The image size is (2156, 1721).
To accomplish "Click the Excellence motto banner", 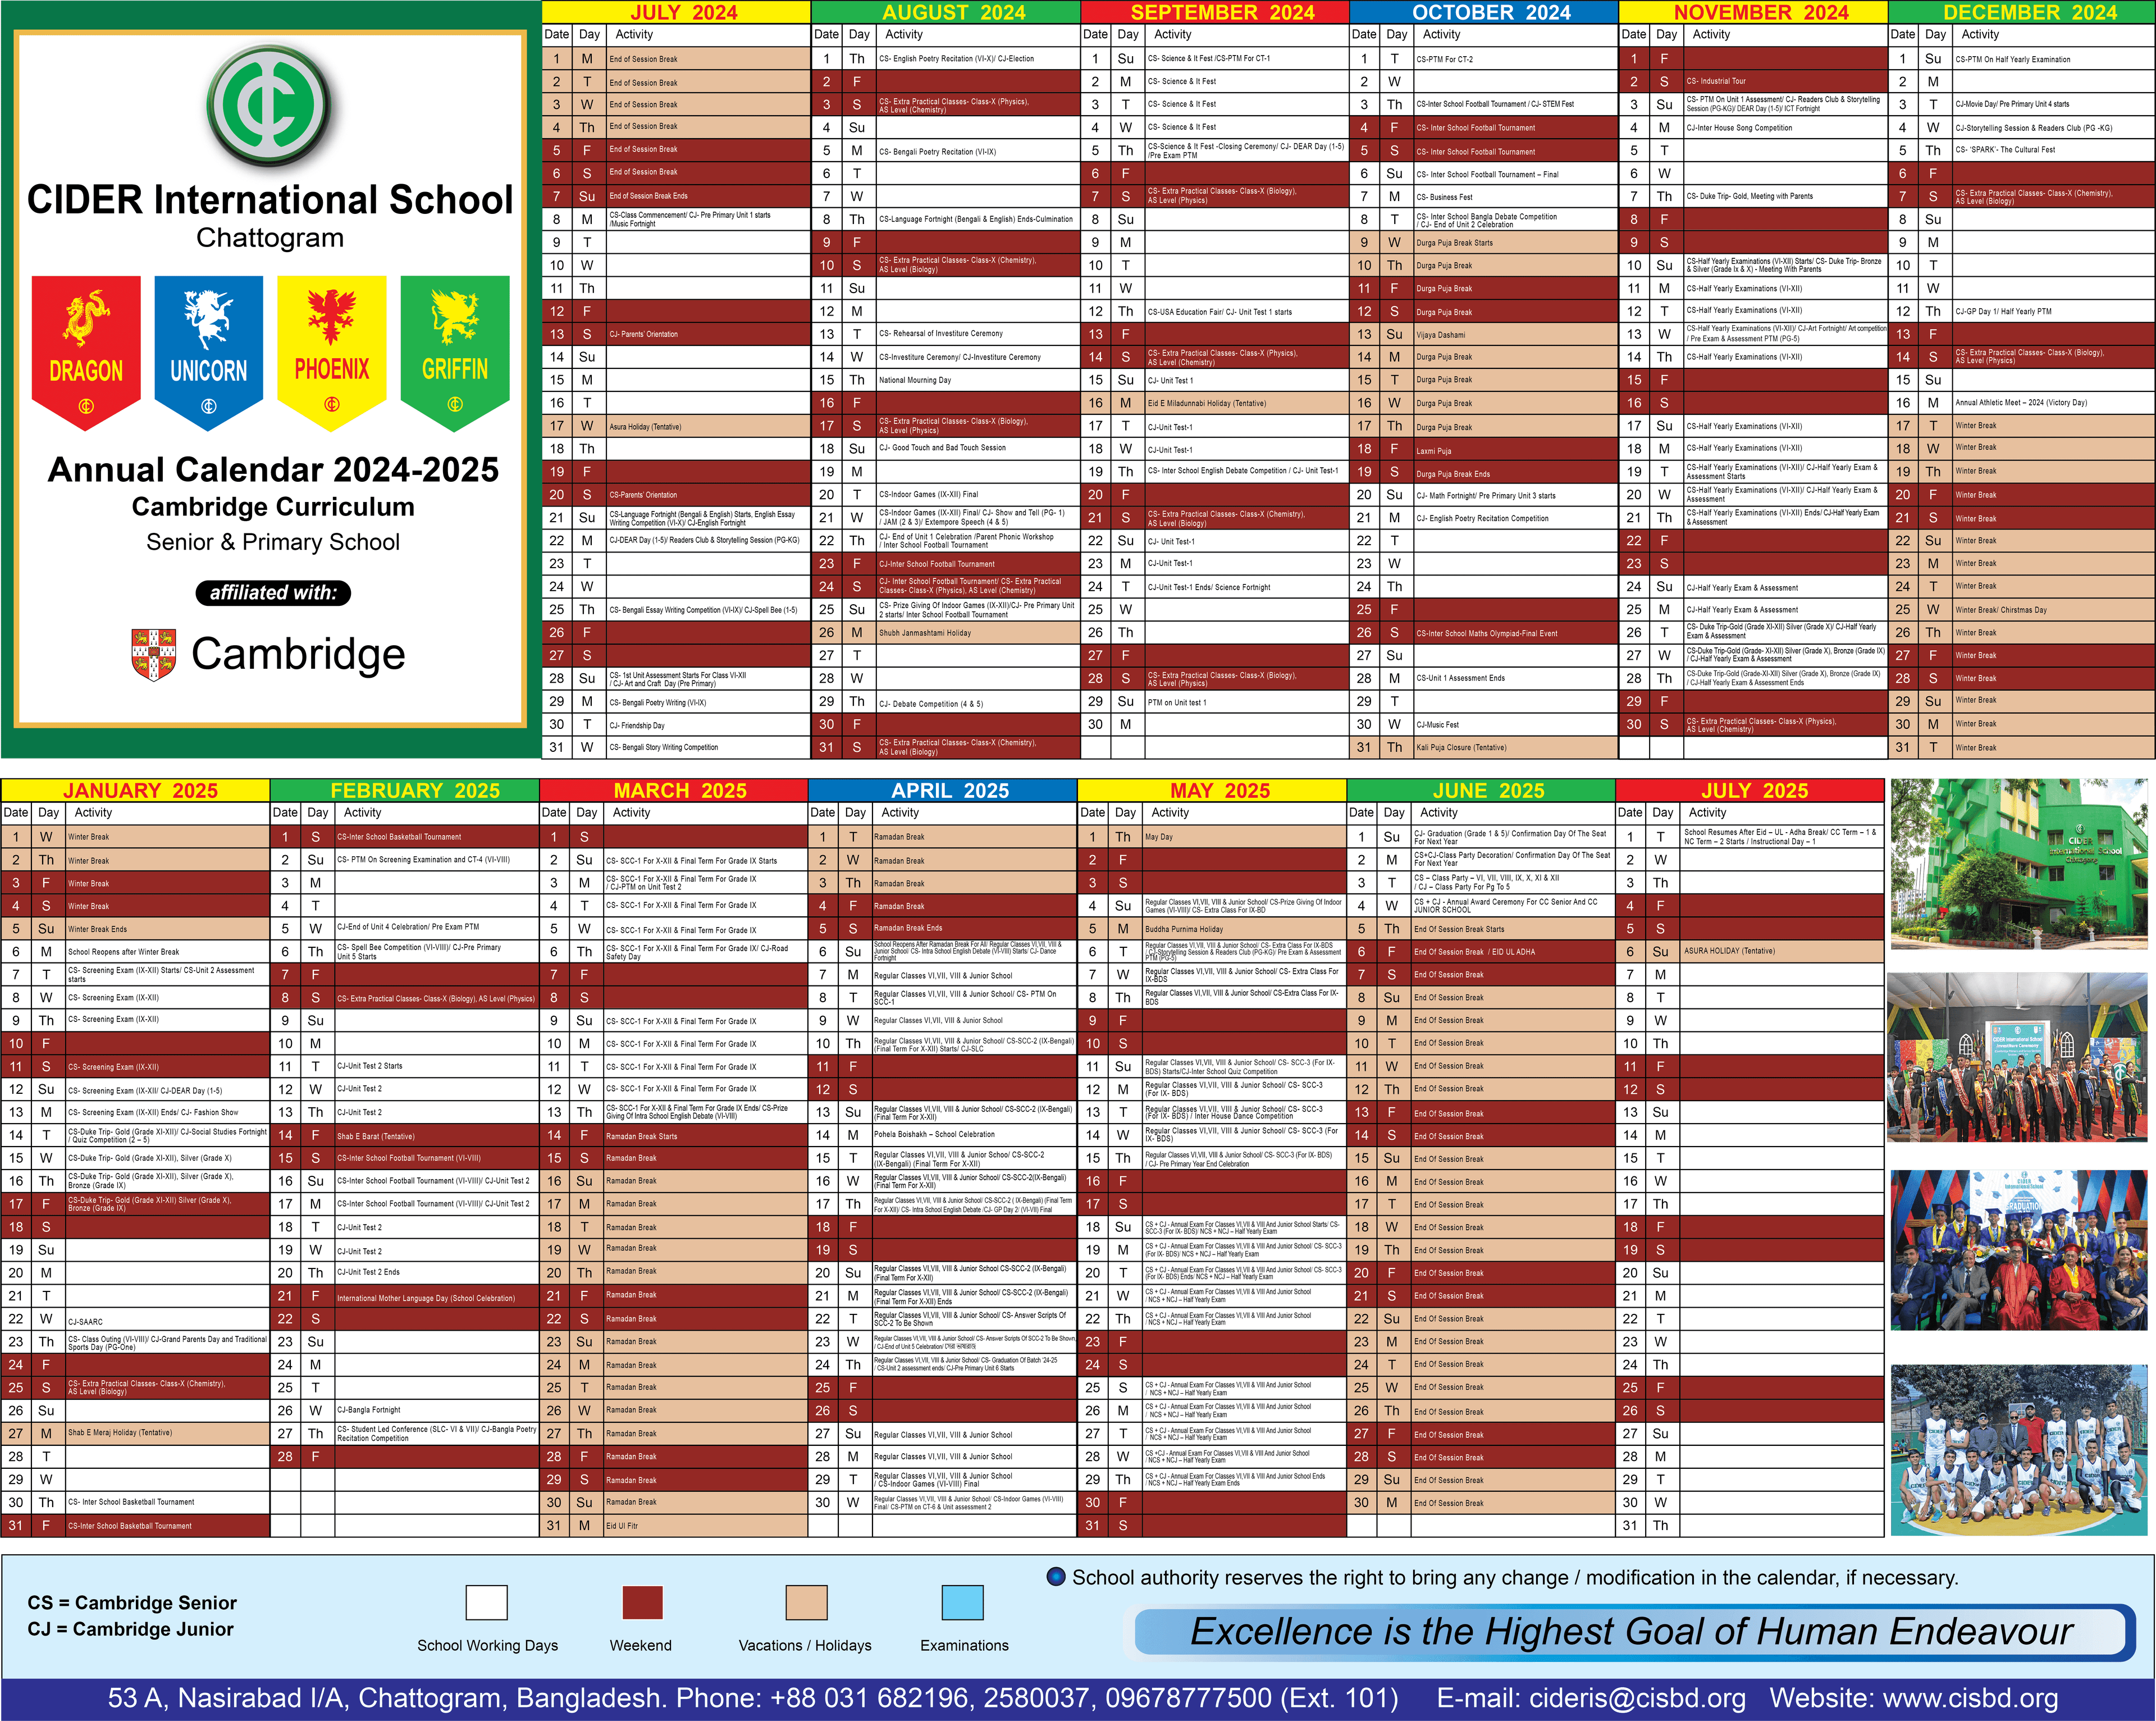I will pos(1630,1632).
